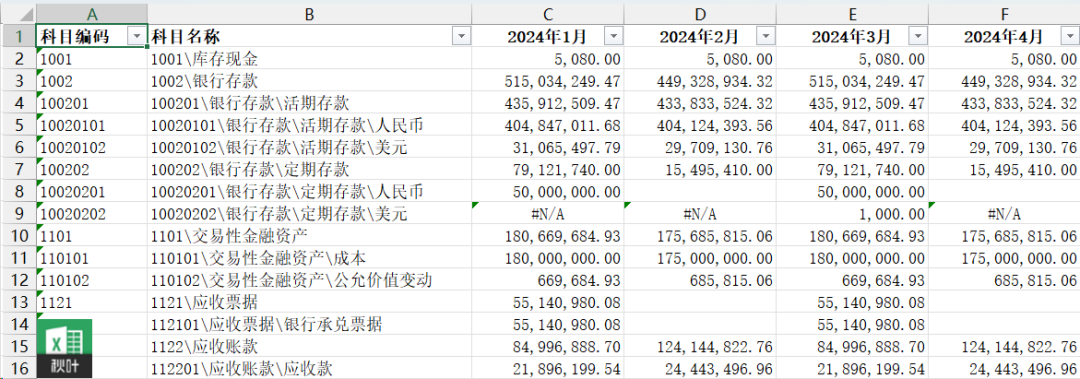Image resolution: width=1080 pixels, height=379 pixels.
Task: Select column D header
Action: (699, 14)
